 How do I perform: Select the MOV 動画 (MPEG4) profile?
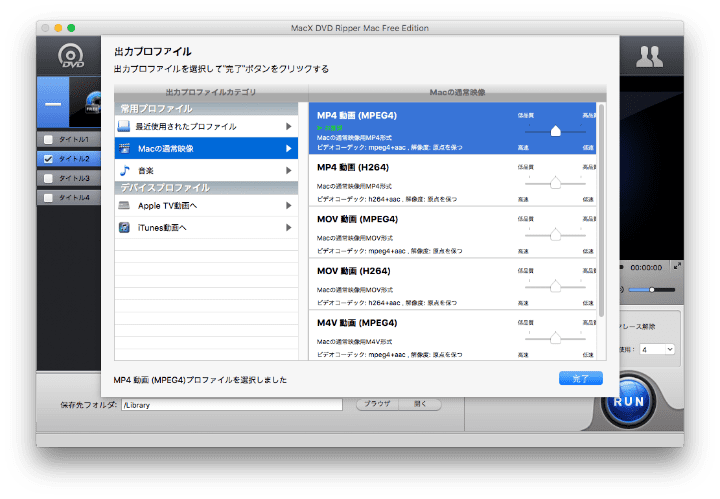[x=452, y=232]
